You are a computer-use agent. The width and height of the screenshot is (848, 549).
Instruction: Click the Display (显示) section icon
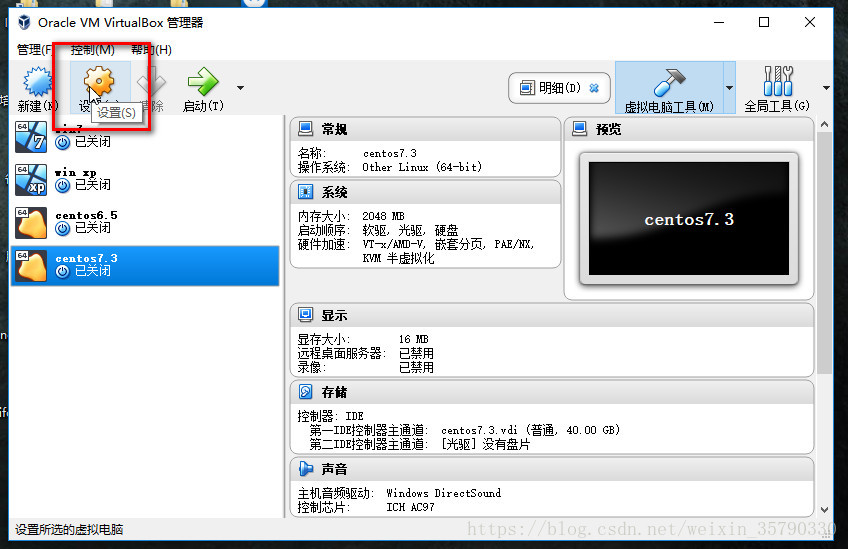tap(306, 315)
